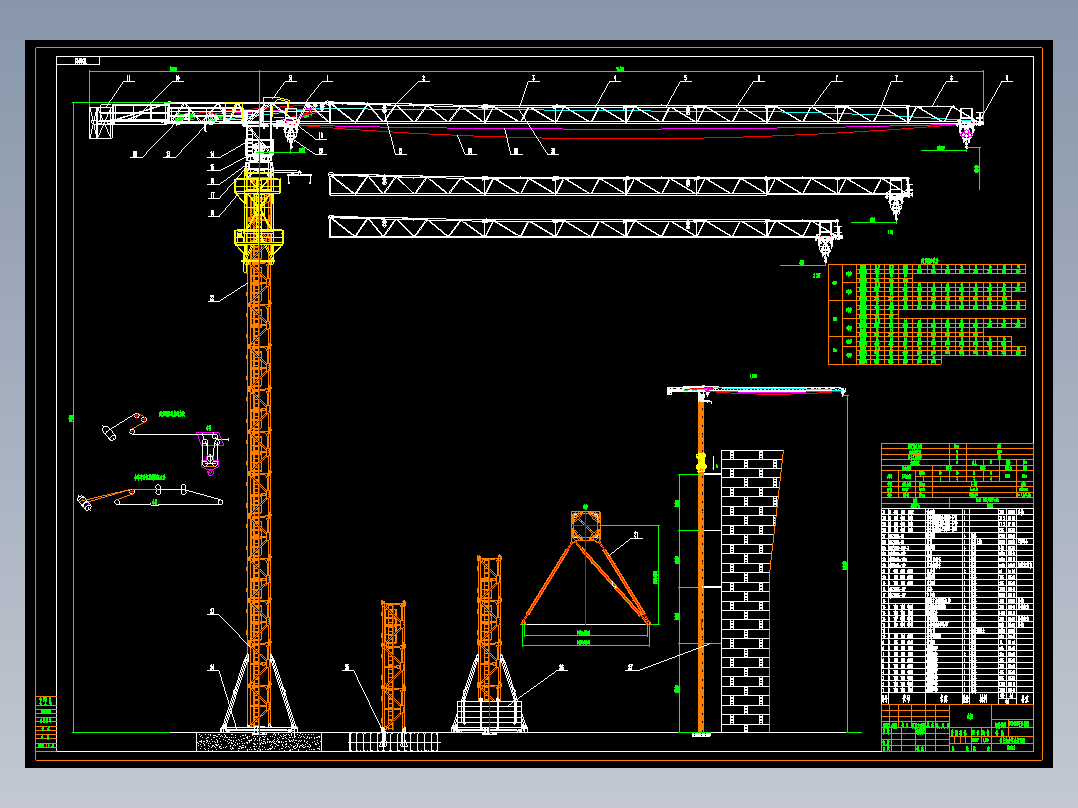Click the revision table at bottom-left margin
Image resolution: width=1078 pixels, height=808 pixels.
(45, 722)
